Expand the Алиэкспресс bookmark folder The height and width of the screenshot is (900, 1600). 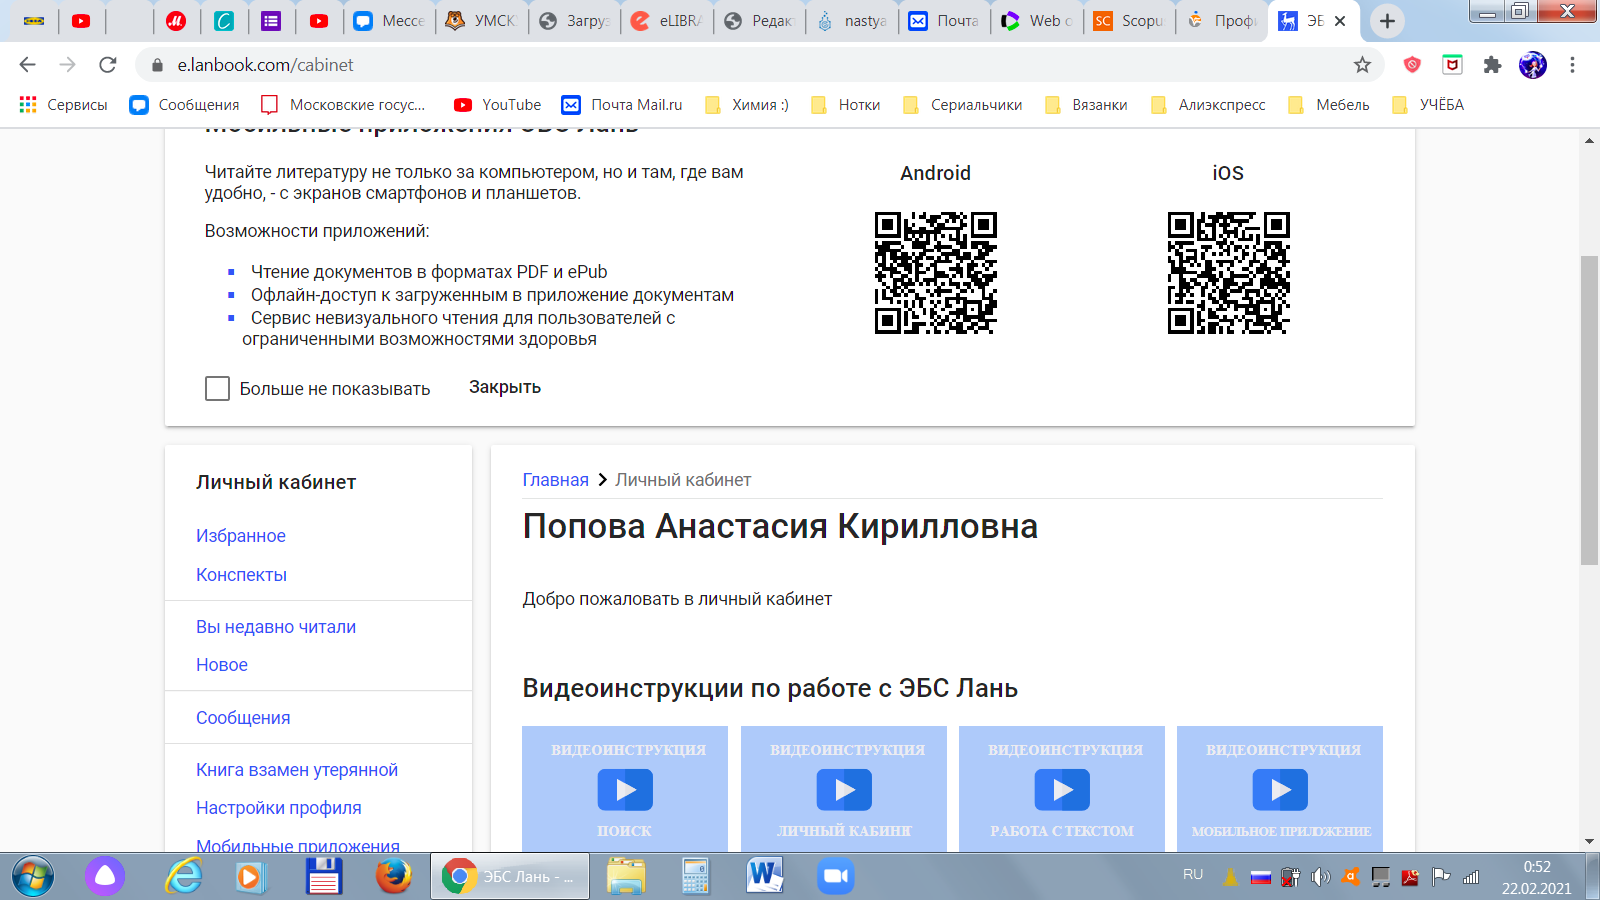1209,105
